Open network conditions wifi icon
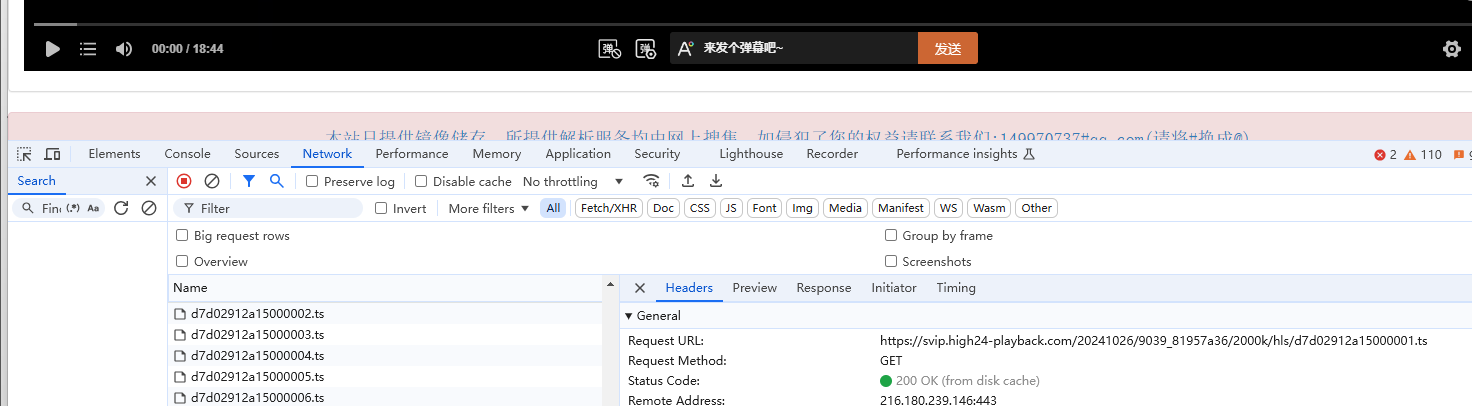This screenshot has height=406, width=1472. point(651,181)
